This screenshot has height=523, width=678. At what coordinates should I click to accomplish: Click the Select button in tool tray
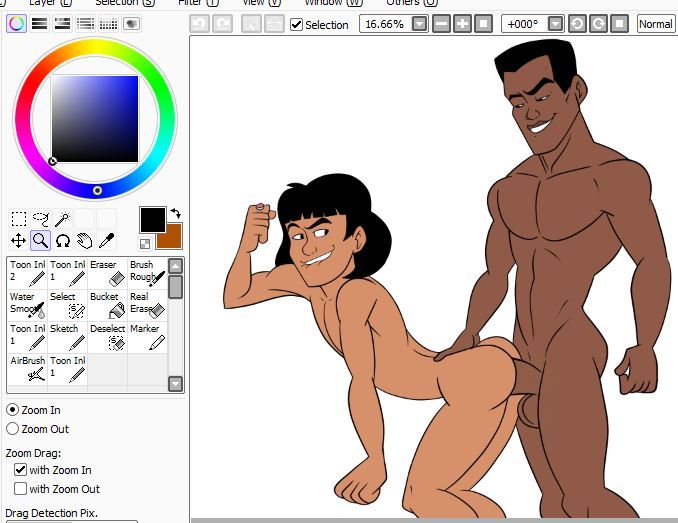pyautogui.click(x=67, y=305)
